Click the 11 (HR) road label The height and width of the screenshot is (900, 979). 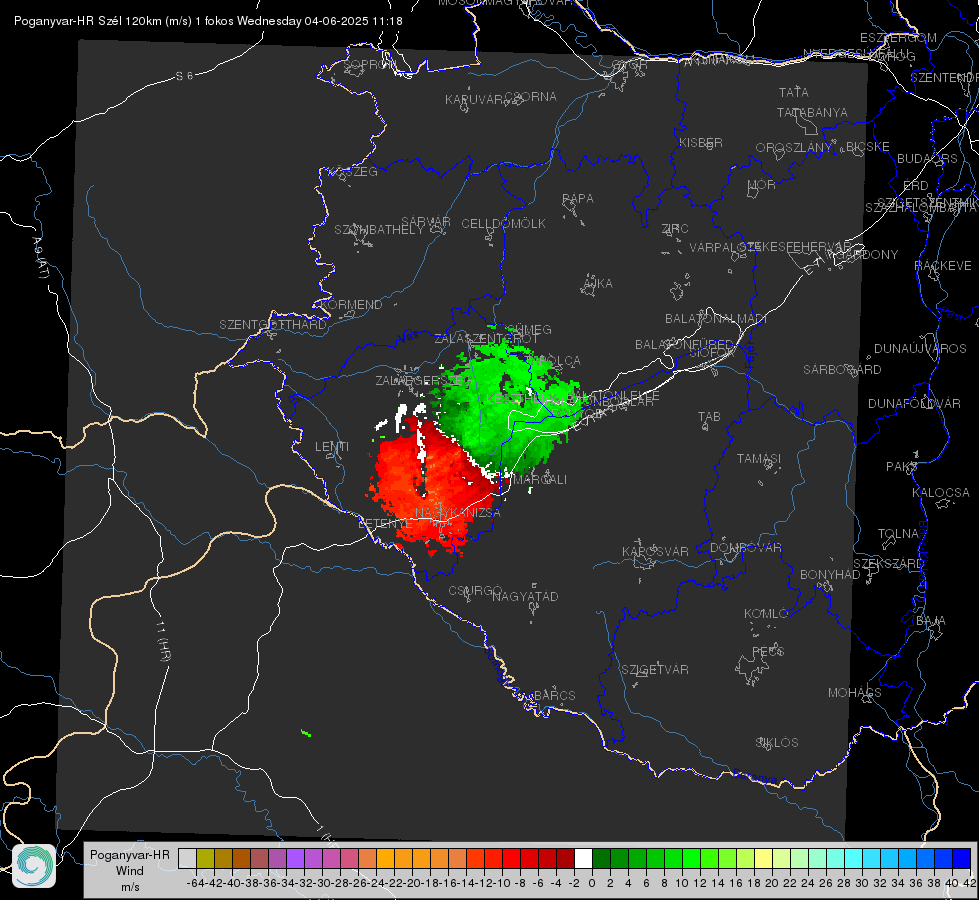pyautogui.click(x=162, y=640)
